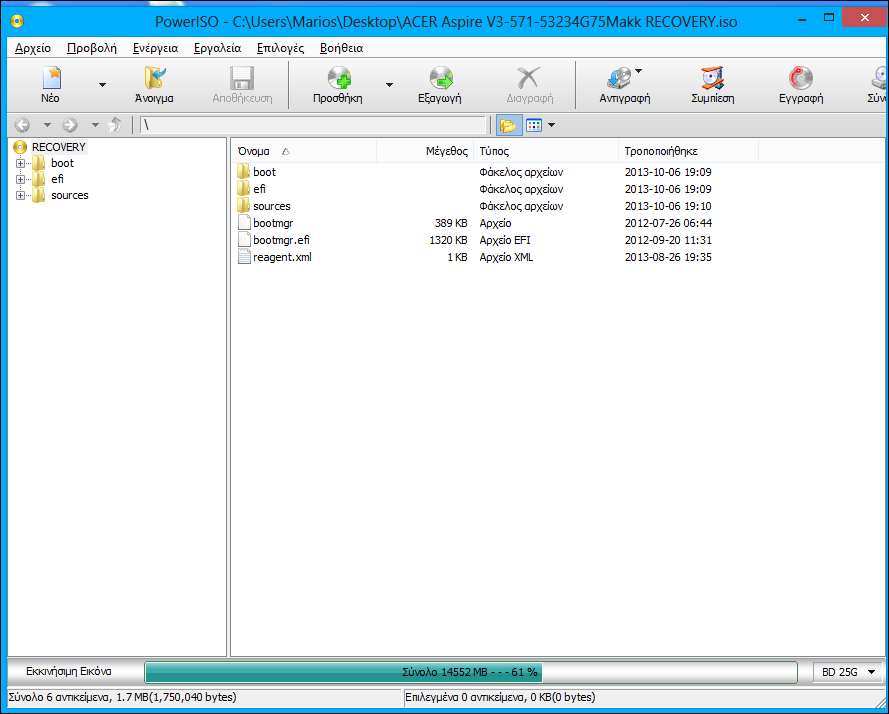Click the Εγγραφή burn icon
The width and height of the screenshot is (889, 714).
pos(801,78)
